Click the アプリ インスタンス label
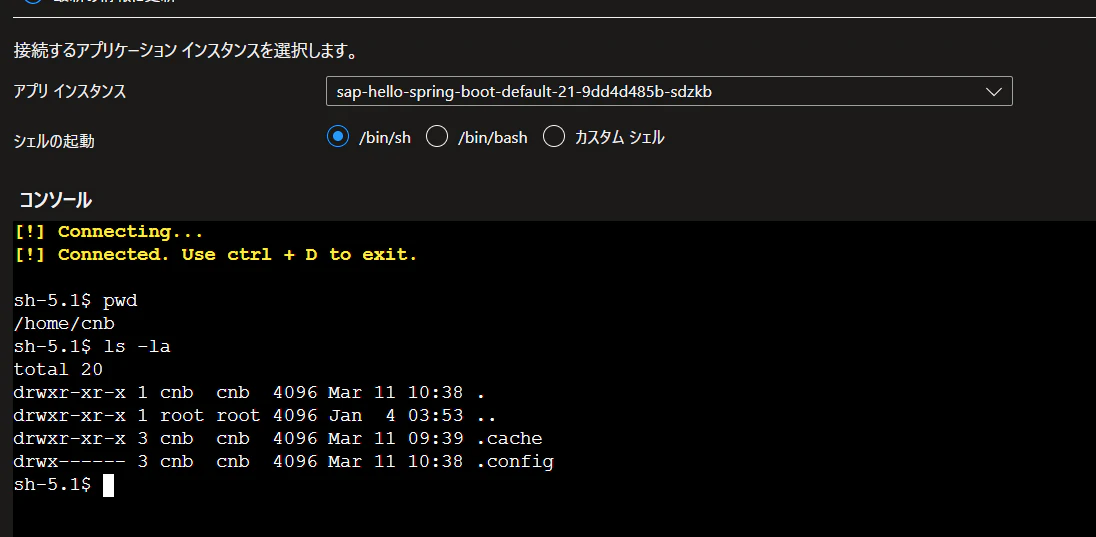Viewport: 1096px width, 537px height. [x=70, y=91]
